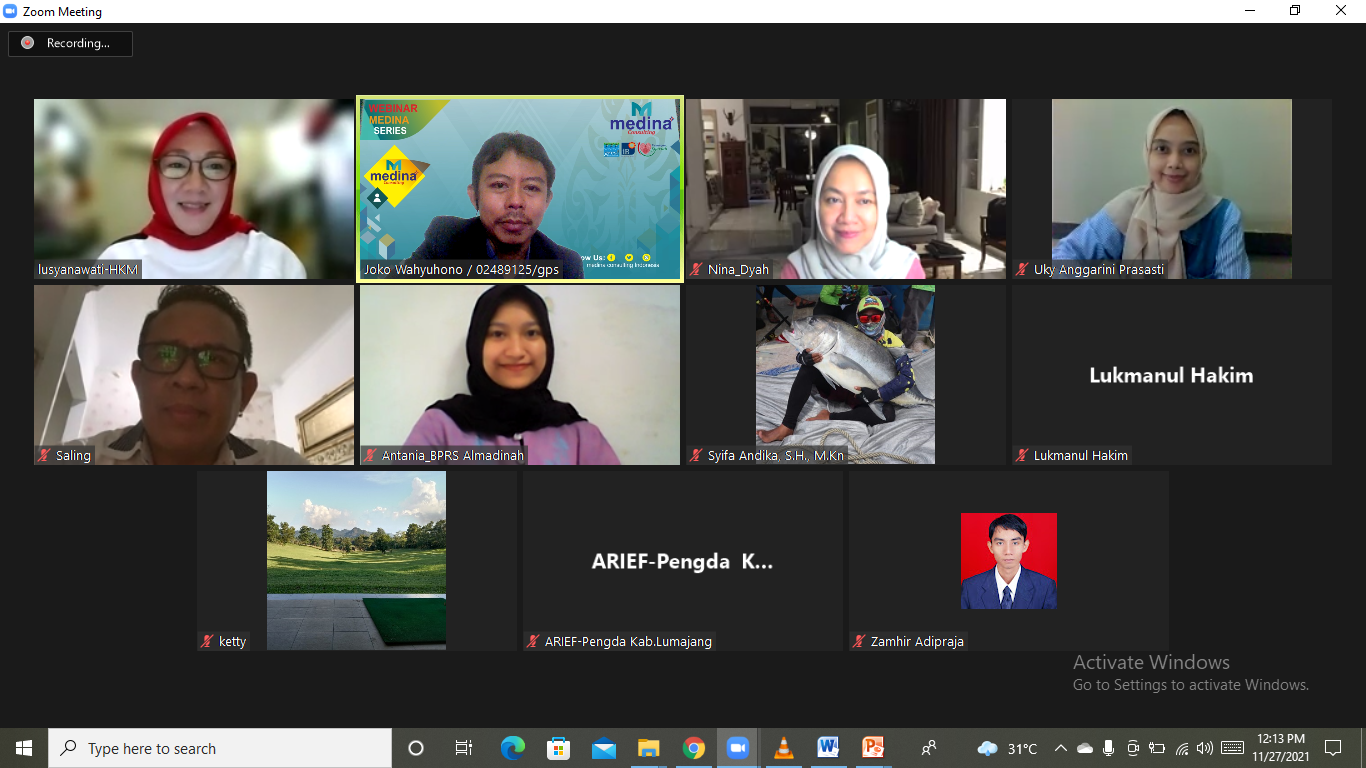This screenshot has width=1366, height=768.
Task: Click the Type here to search box
Action: [220, 748]
